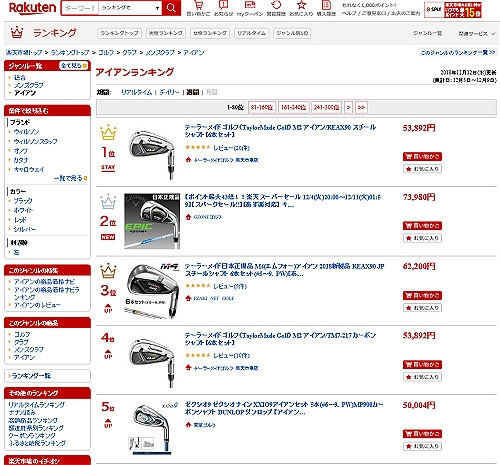Open the 4th place TaylorMade carbon shaft title
Viewport: 500px width, 465px height.
(x=280, y=339)
